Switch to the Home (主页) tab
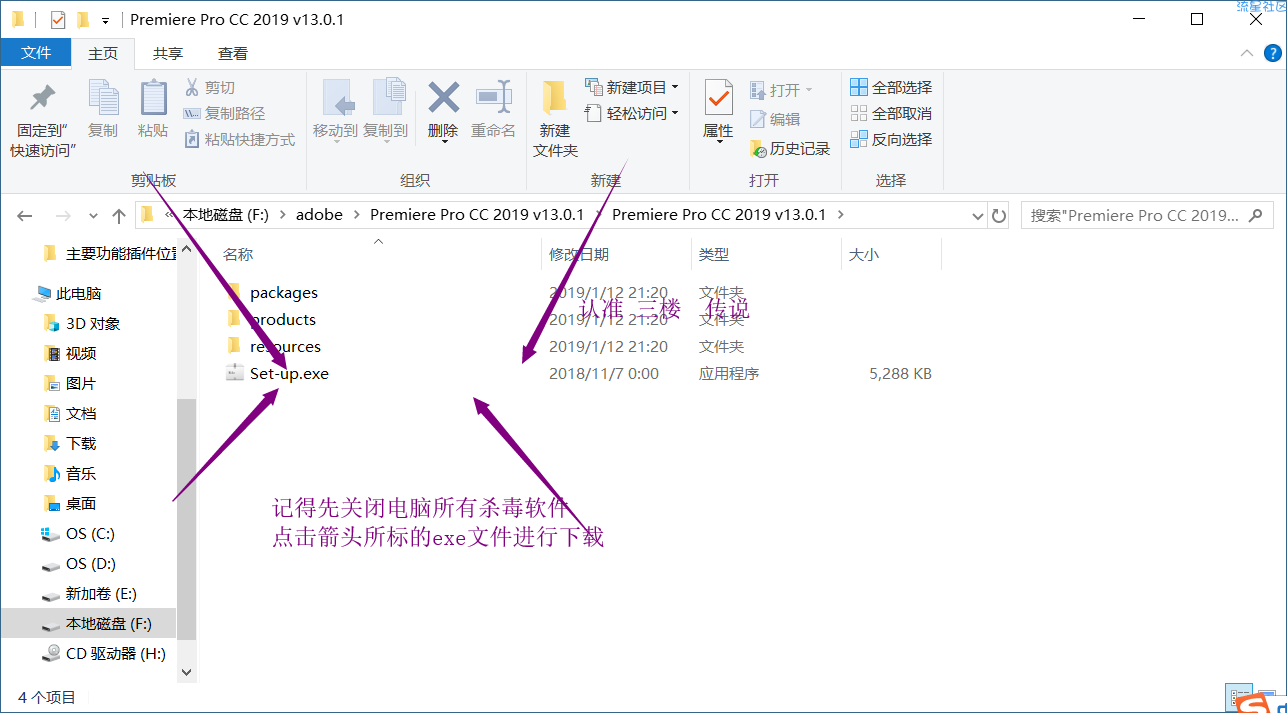 point(103,53)
